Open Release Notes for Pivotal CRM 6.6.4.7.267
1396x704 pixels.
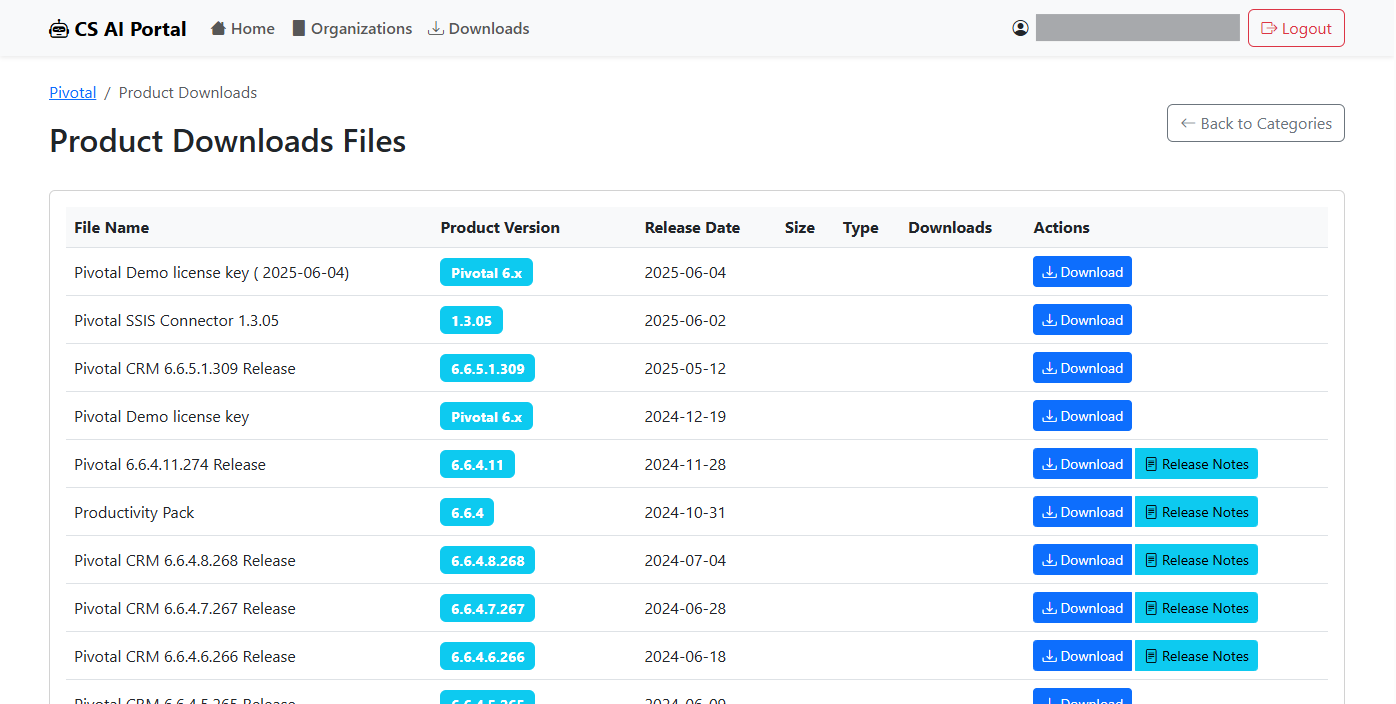(1196, 608)
